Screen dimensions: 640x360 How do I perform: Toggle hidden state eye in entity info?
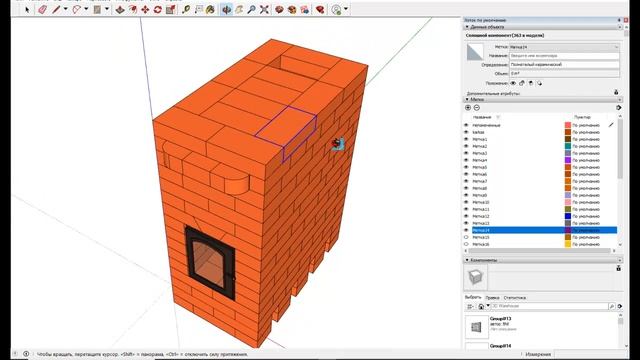pyautogui.click(x=513, y=83)
